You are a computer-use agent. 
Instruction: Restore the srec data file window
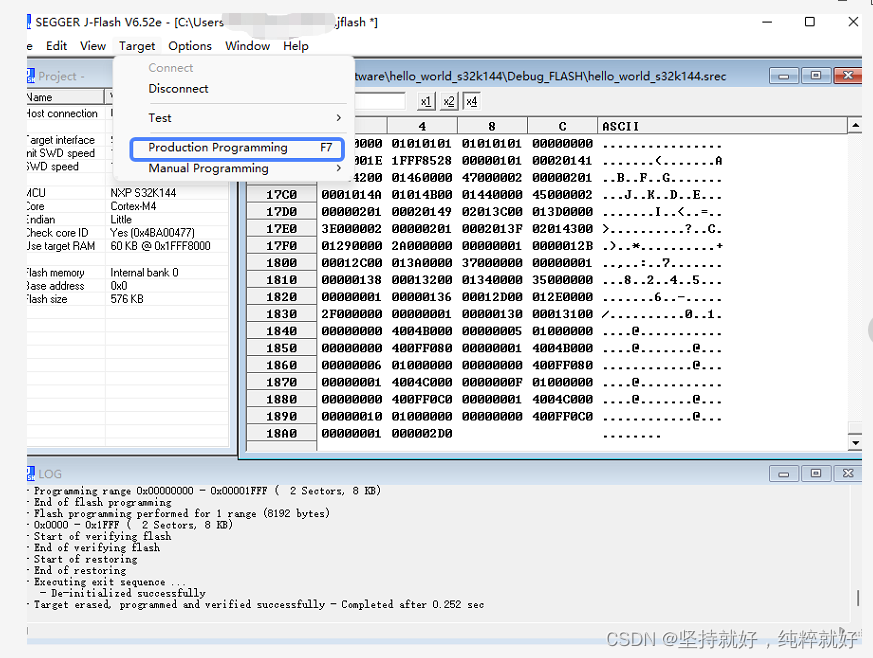(816, 76)
